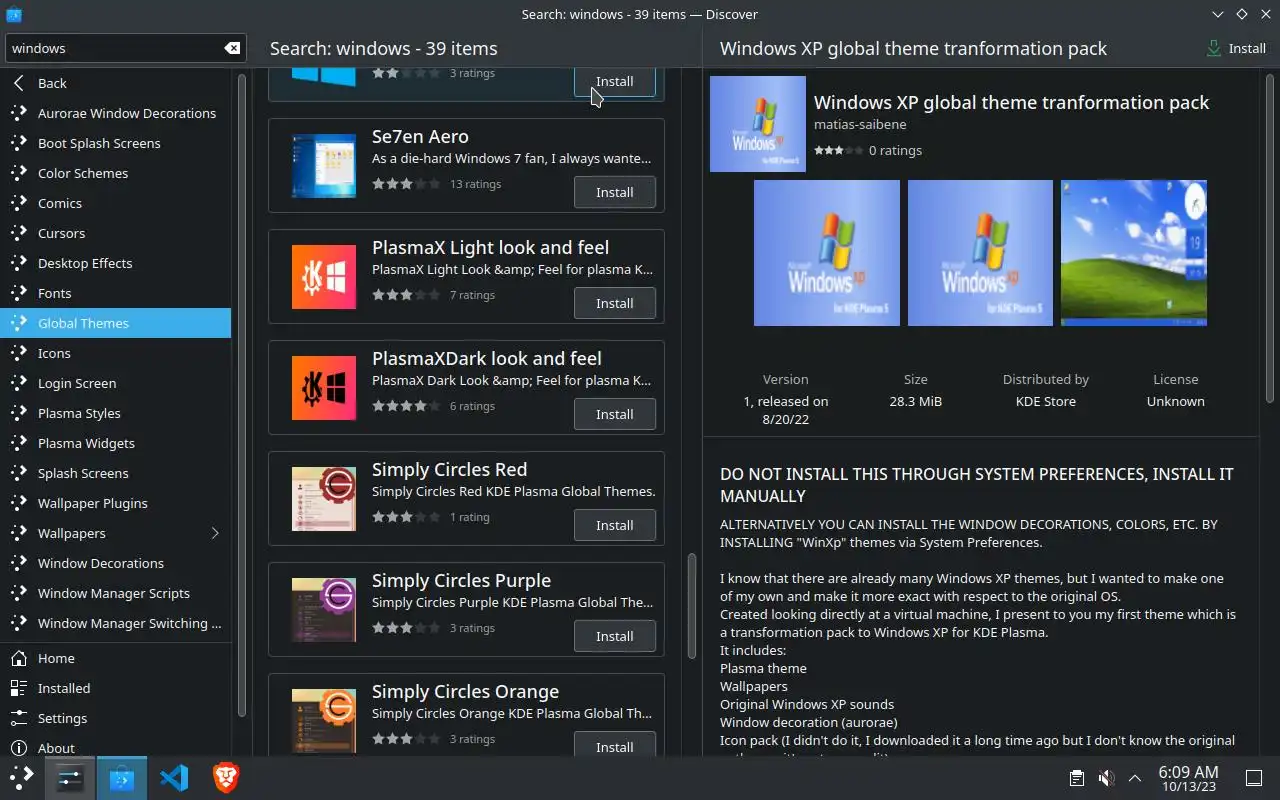Click the Plasma Styles category icon
Image resolution: width=1280 pixels, height=800 pixels.
point(19,413)
